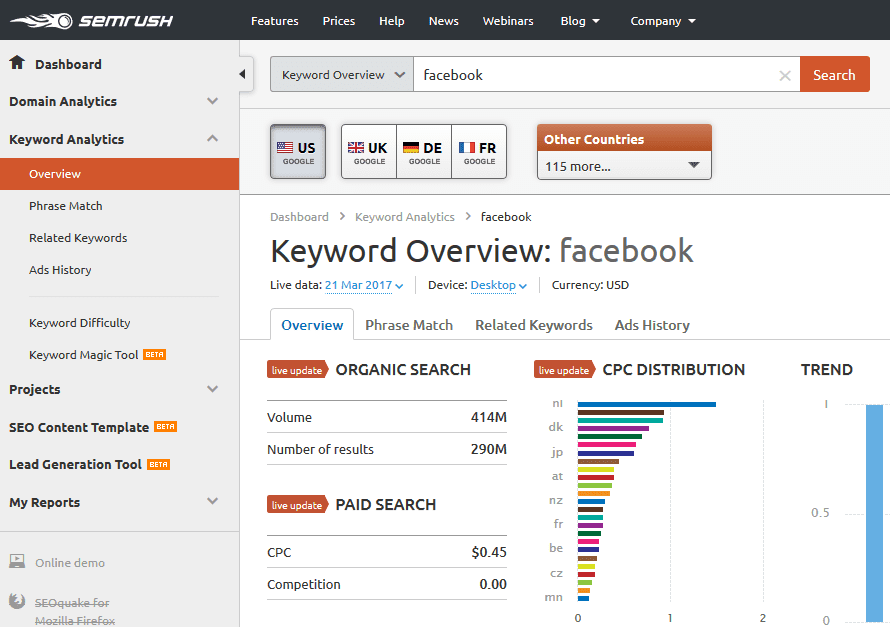Select the US Google database
The width and height of the screenshot is (890, 627).
pyautogui.click(x=298, y=152)
